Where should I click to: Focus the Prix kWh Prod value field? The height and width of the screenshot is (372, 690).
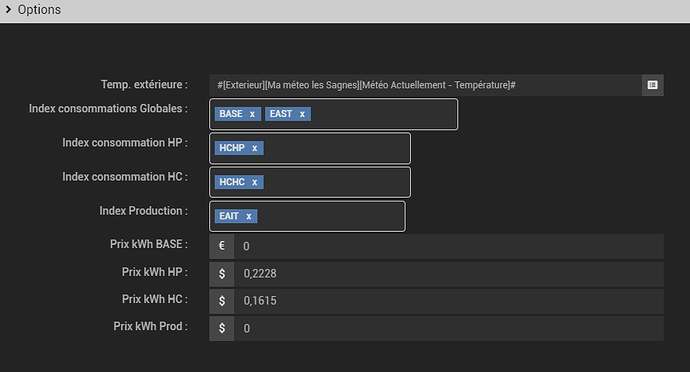449,328
